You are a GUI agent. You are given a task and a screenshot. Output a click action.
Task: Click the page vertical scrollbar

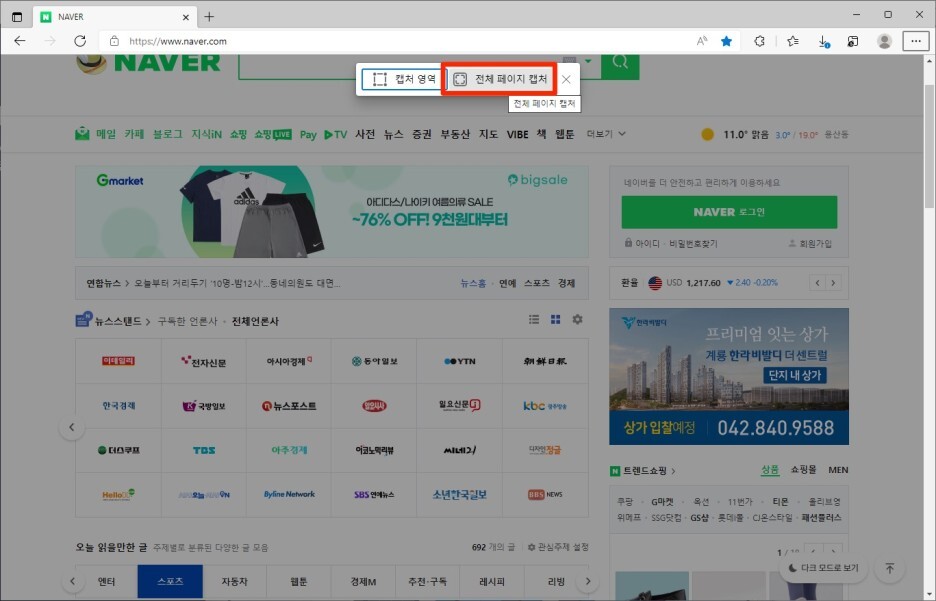click(x=929, y=146)
